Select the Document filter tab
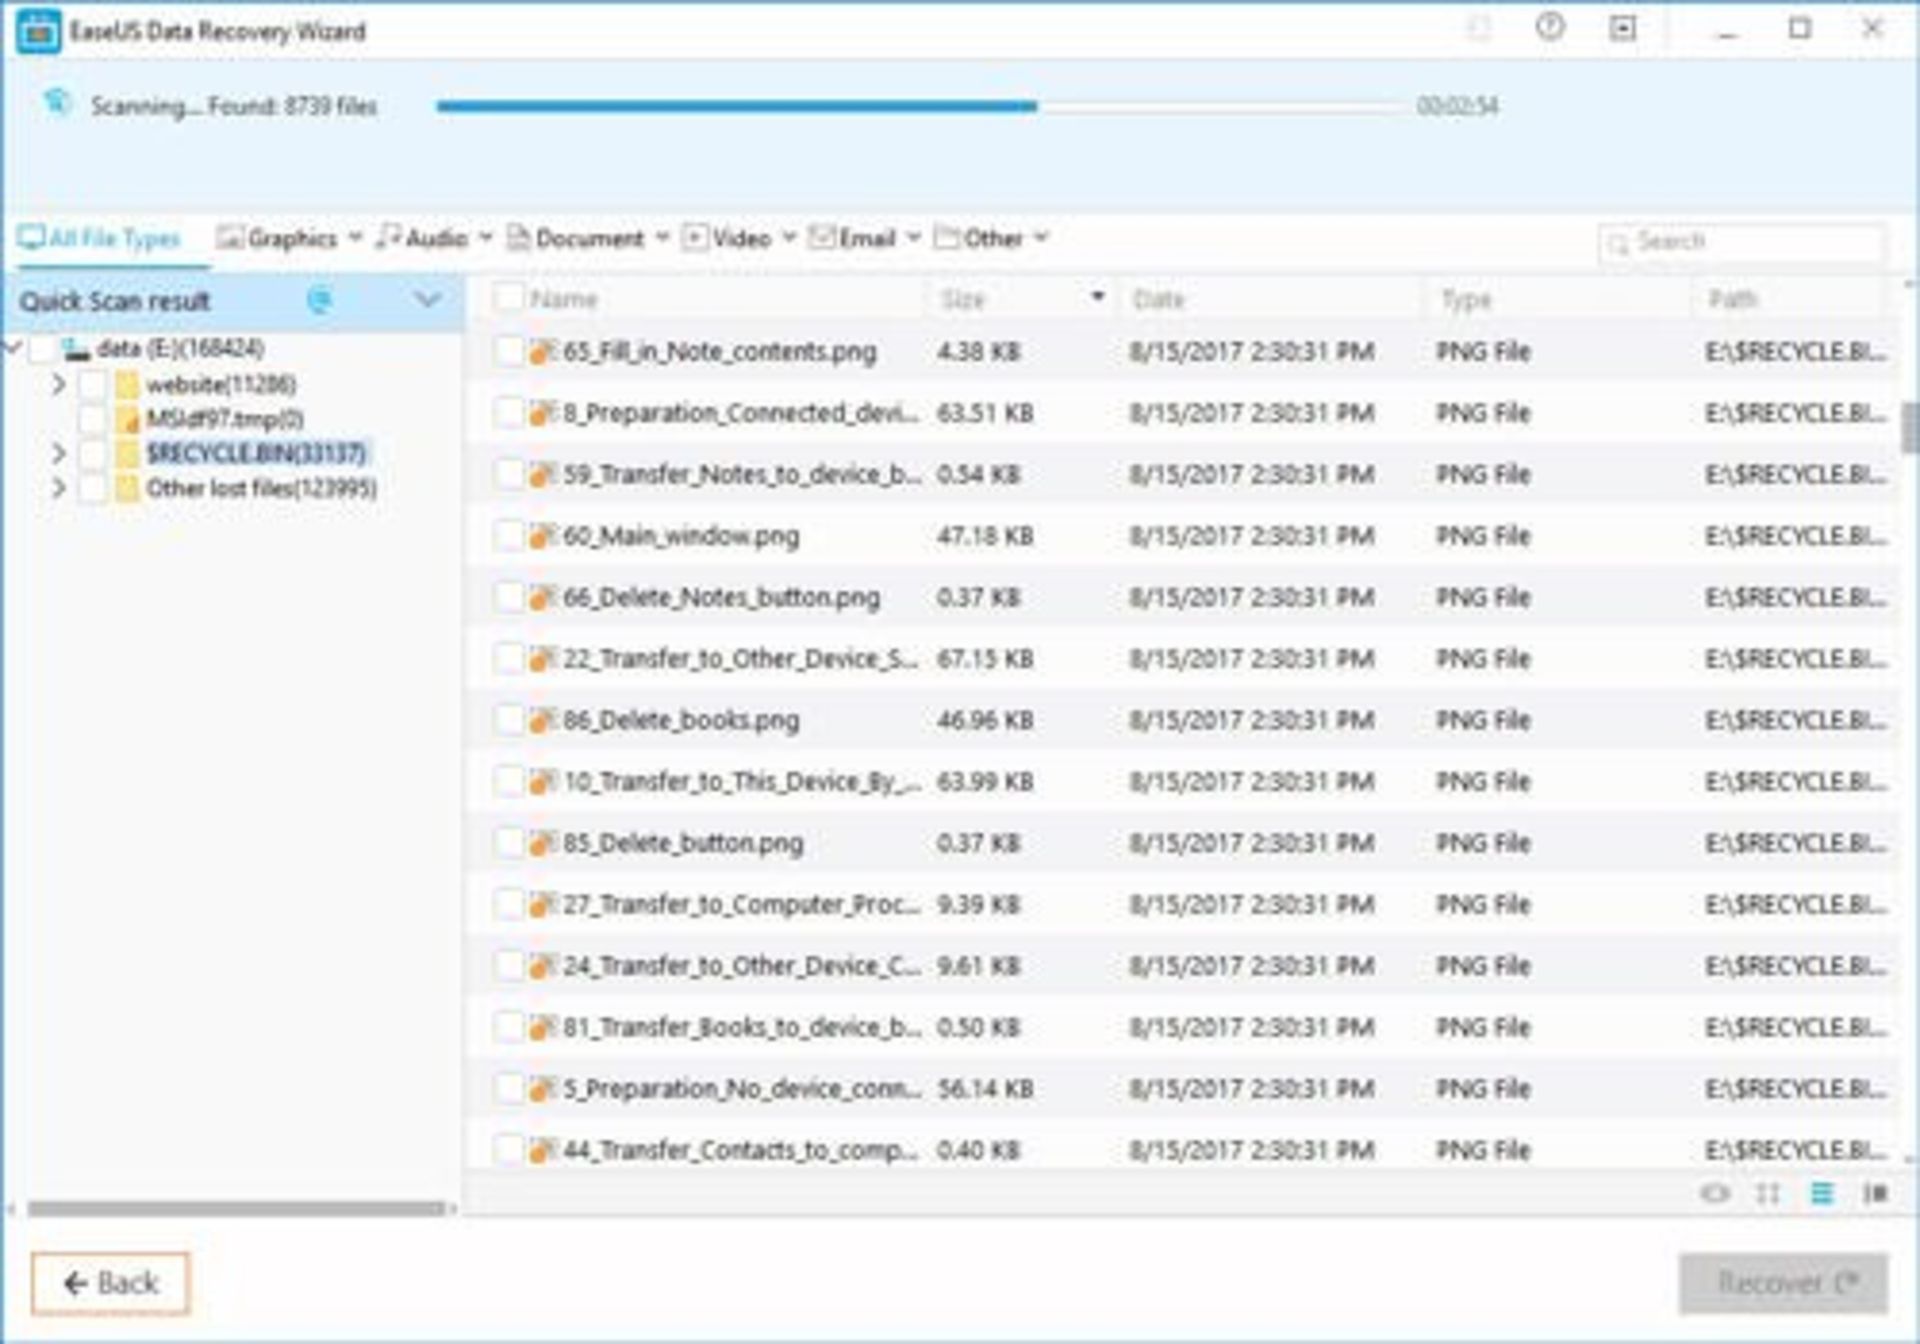 (x=576, y=238)
